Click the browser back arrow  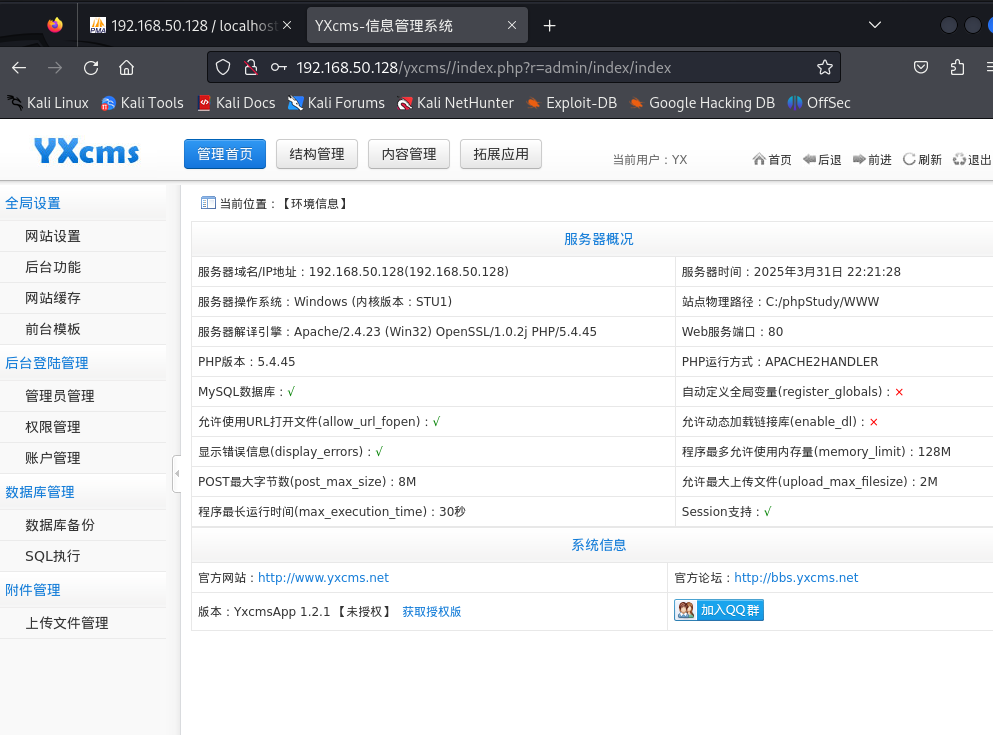point(19,68)
